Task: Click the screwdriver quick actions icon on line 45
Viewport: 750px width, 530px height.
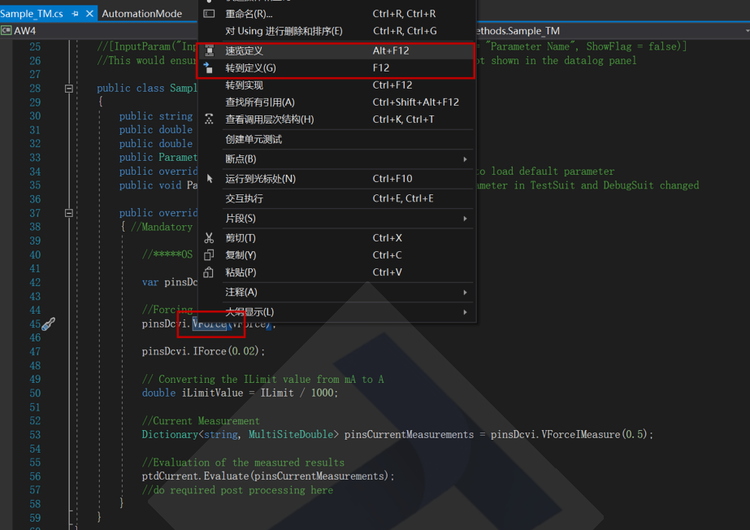Action: 49,324
